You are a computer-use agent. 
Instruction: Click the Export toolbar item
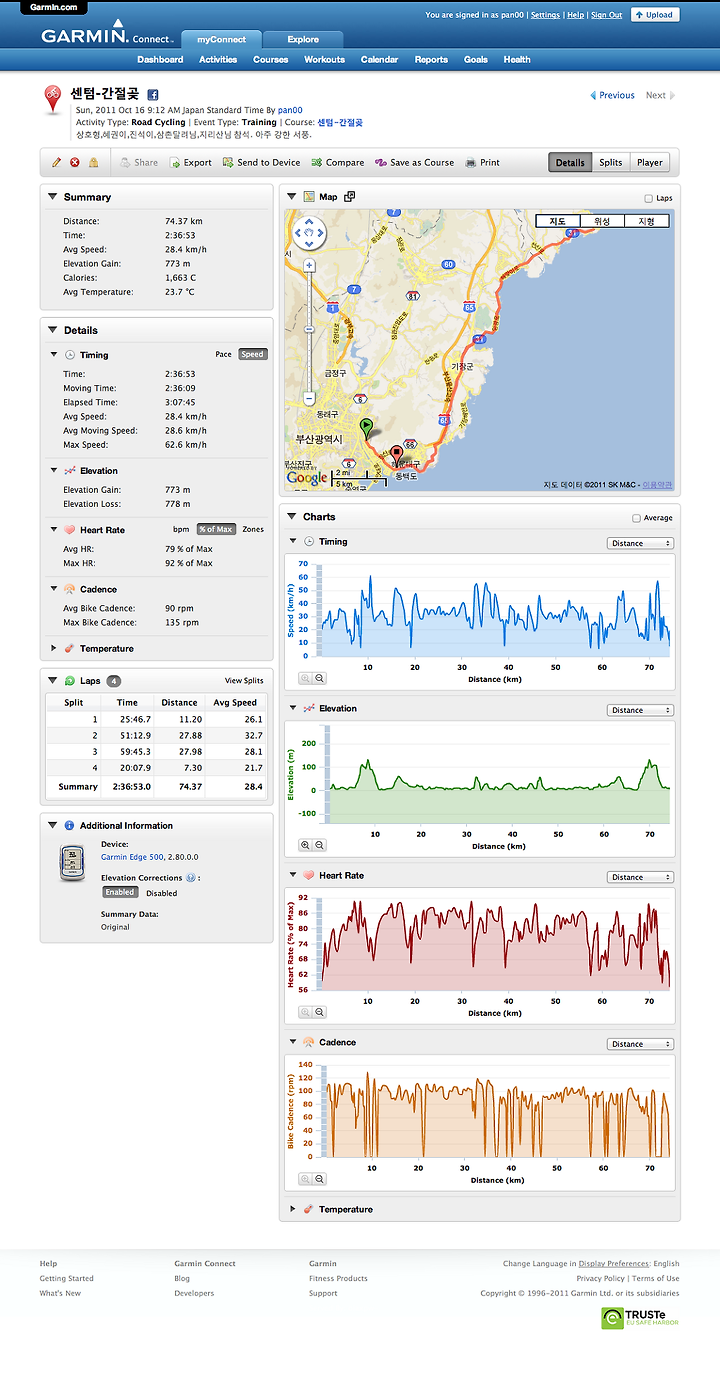pos(190,163)
